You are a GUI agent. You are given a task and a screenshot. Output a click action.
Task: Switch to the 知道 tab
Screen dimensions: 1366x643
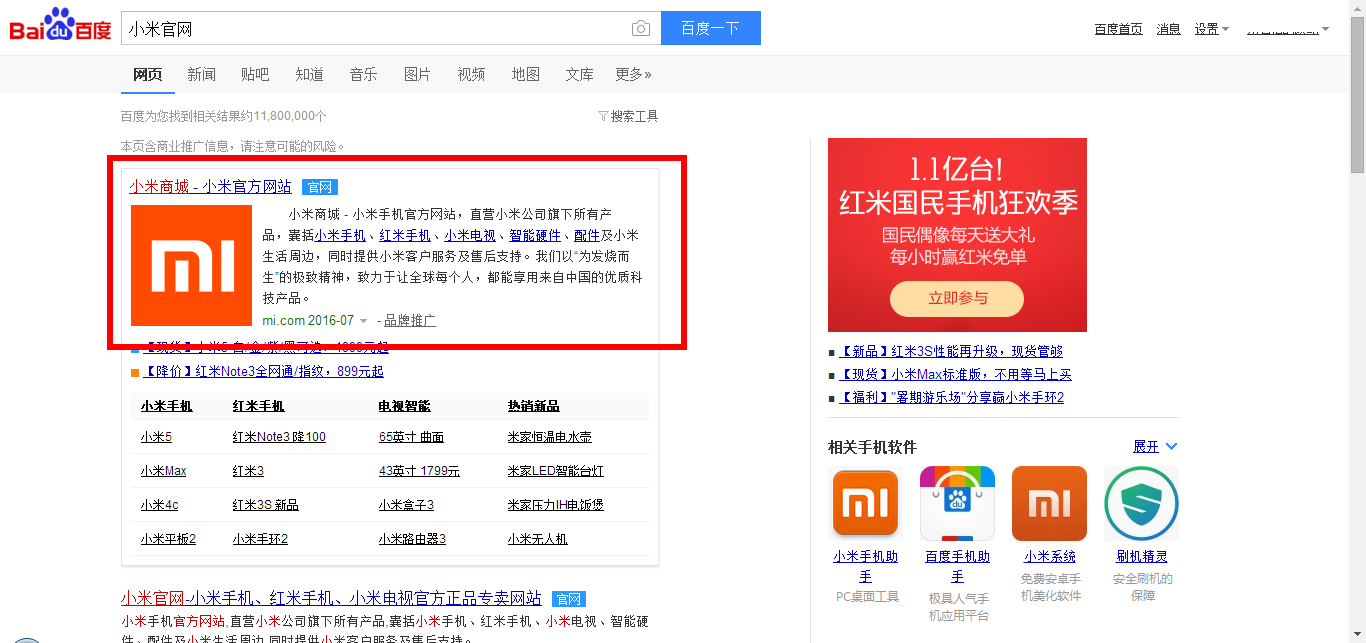pyautogui.click(x=309, y=74)
